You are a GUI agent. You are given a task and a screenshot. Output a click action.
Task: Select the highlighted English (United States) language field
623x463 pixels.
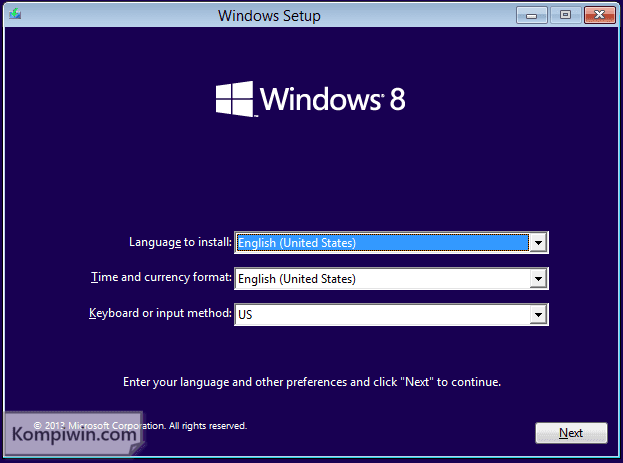[383, 242]
